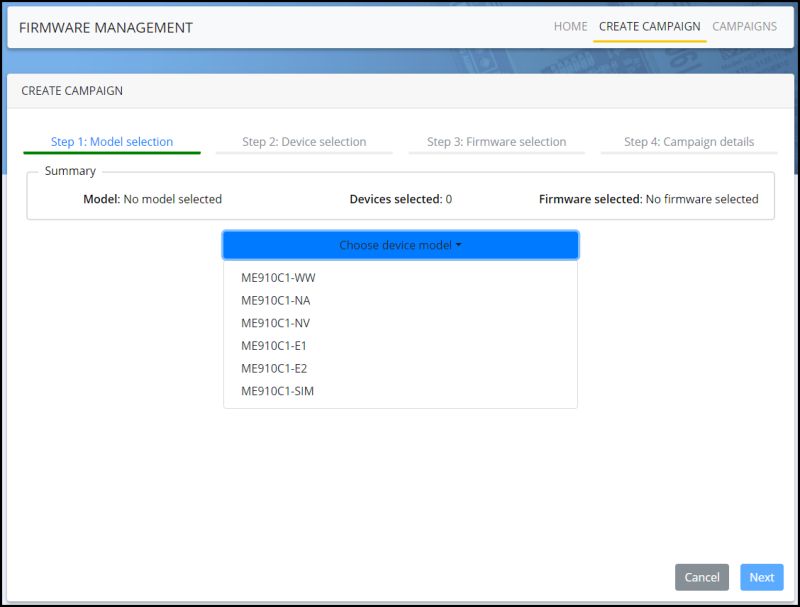This screenshot has height=607, width=800.
Task: Select ME910C1-WW from the model list
Action: (x=401, y=278)
